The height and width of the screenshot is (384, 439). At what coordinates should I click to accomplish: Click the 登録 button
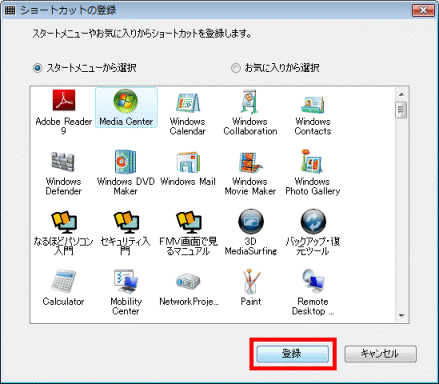(x=292, y=354)
